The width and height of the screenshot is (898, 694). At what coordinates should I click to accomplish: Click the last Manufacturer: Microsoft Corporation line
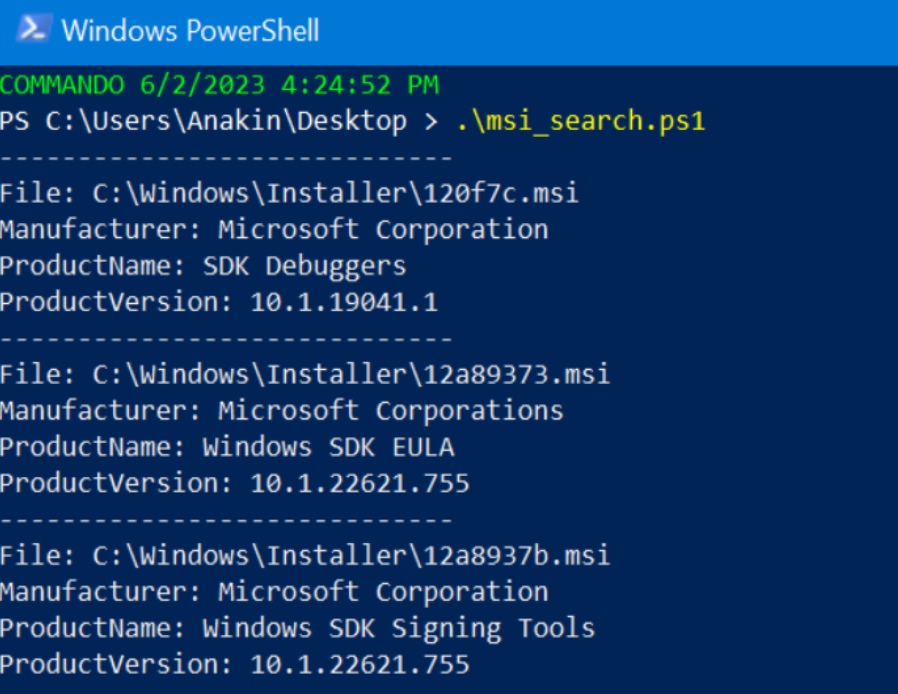point(274,593)
